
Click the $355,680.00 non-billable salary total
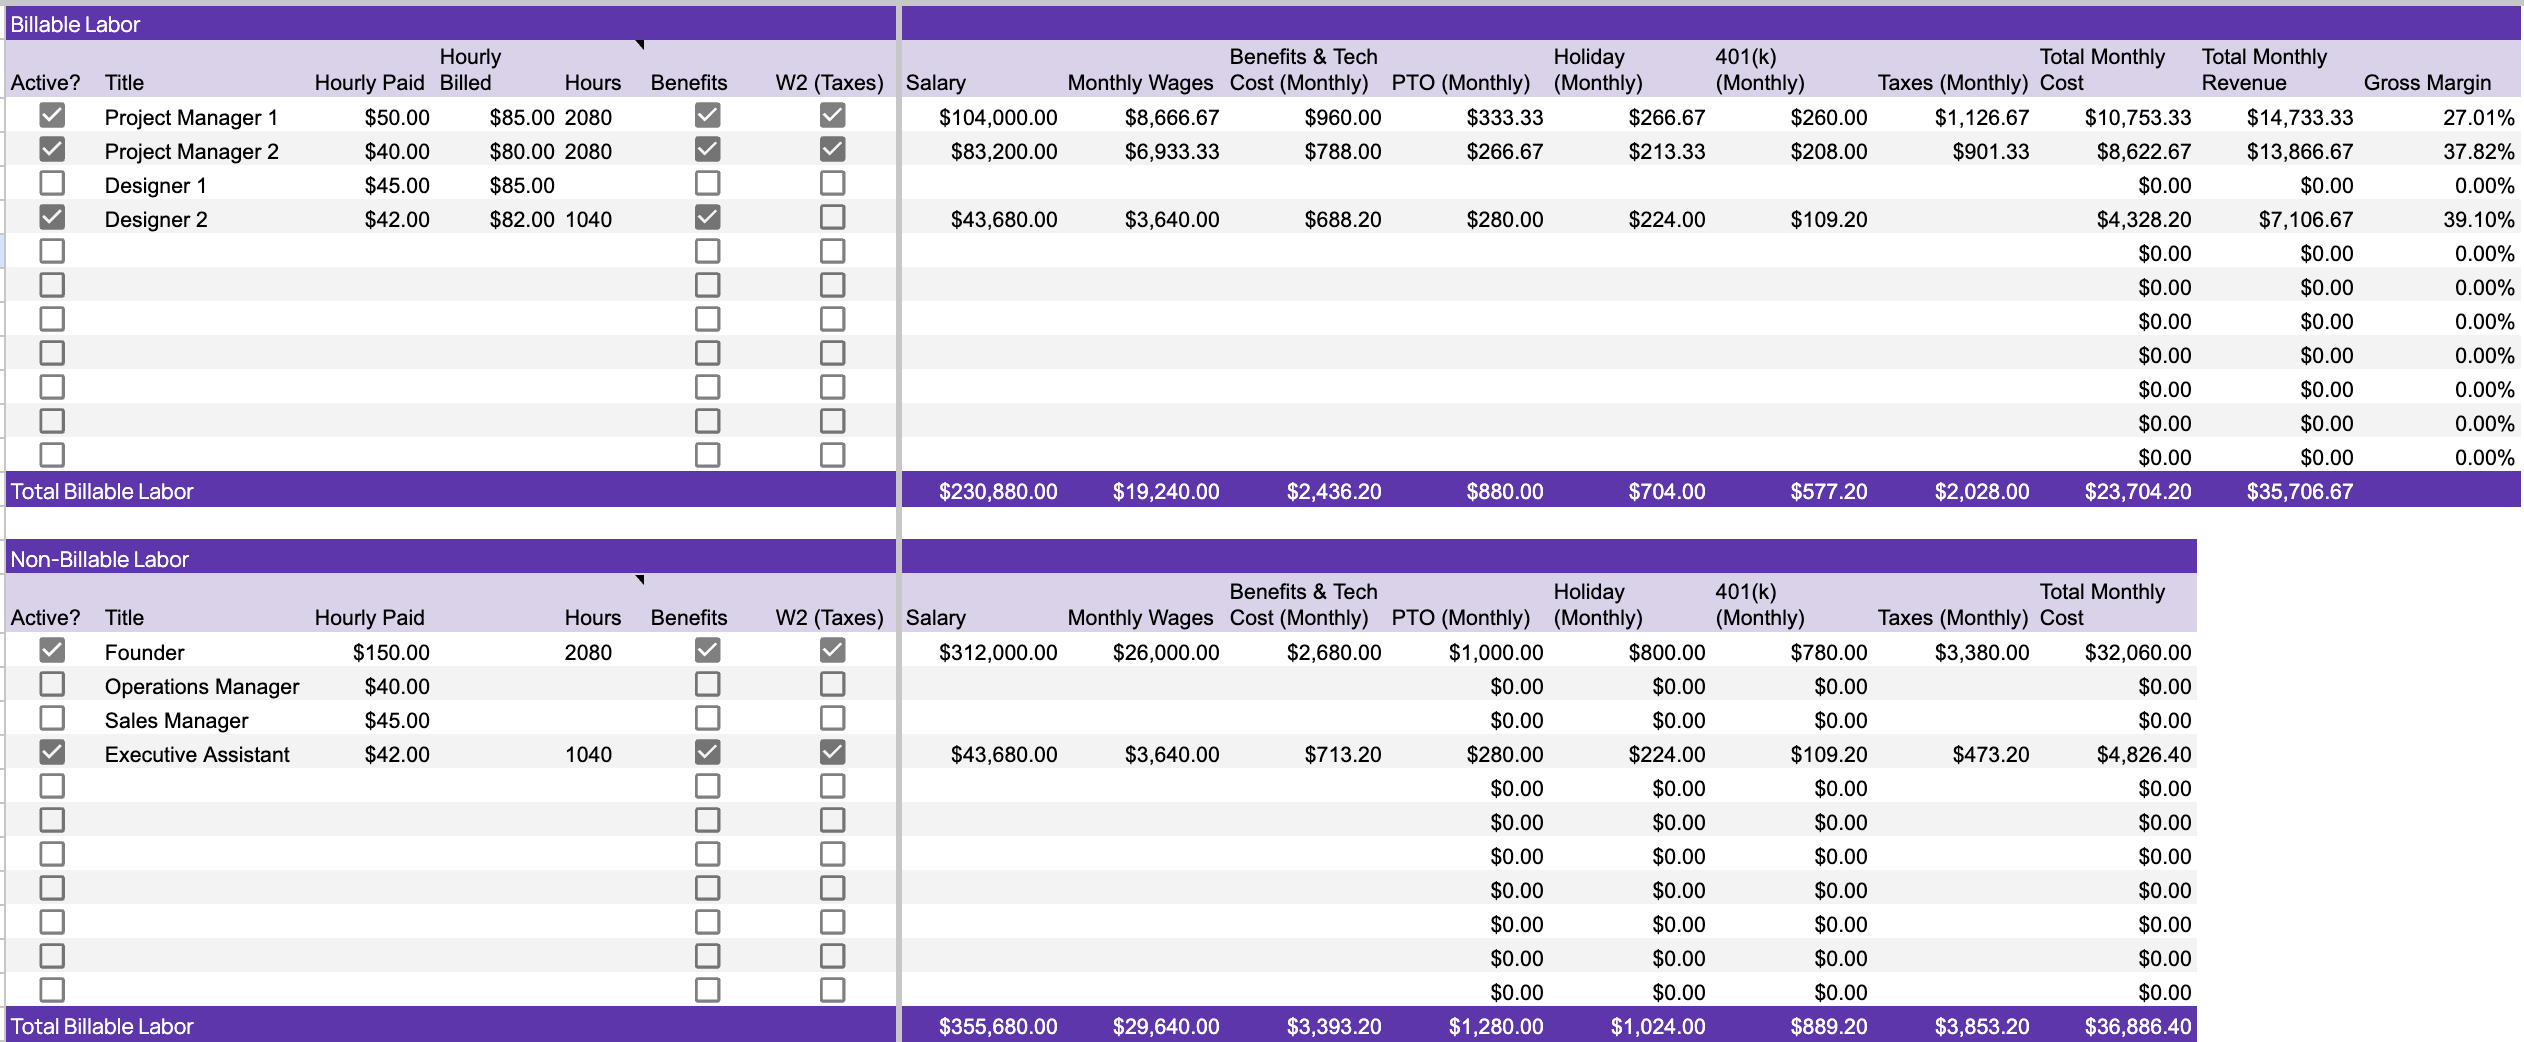pyautogui.click(x=998, y=1026)
